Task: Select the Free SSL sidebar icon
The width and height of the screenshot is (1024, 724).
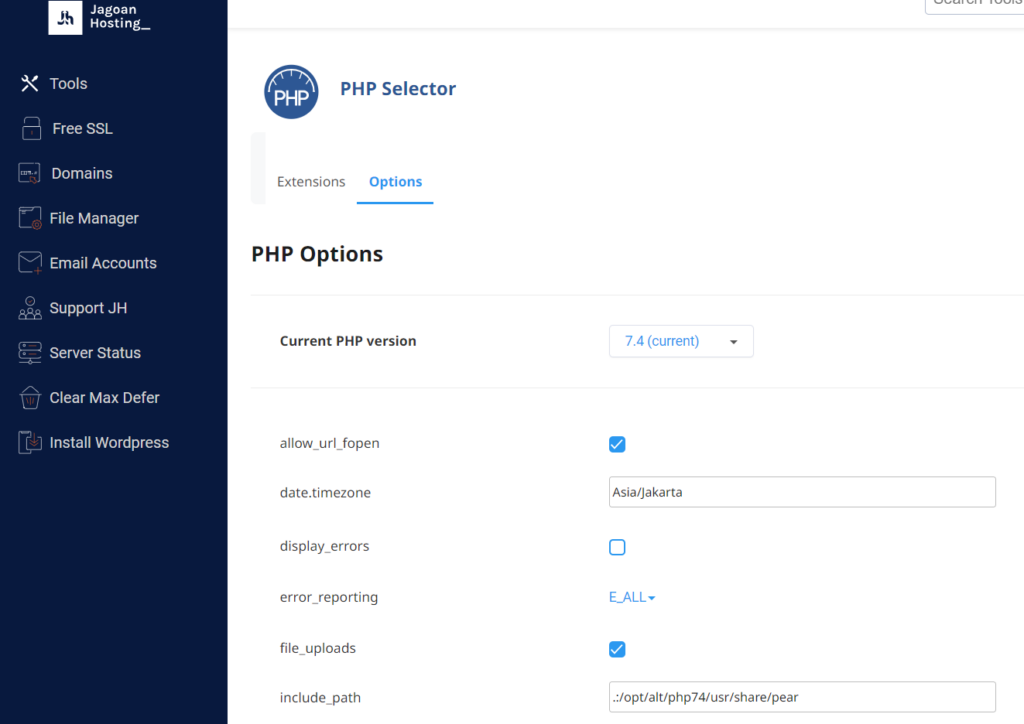Action: [31, 128]
